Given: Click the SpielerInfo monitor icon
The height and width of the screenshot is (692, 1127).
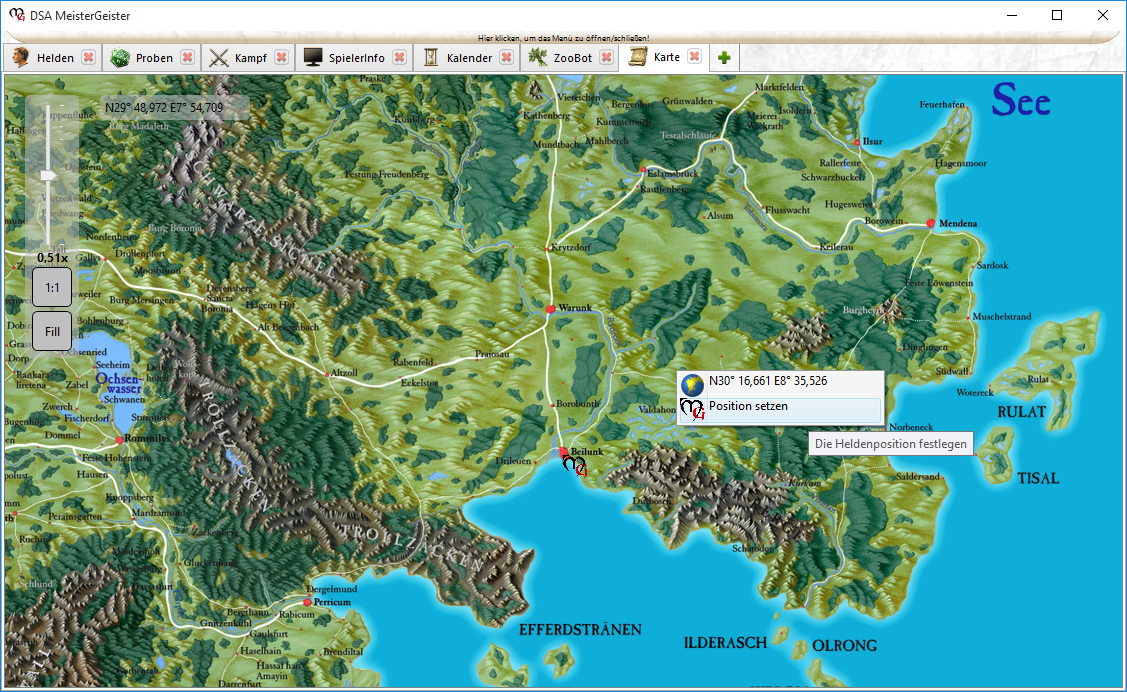Looking at the screenshot, I should 313,57.
